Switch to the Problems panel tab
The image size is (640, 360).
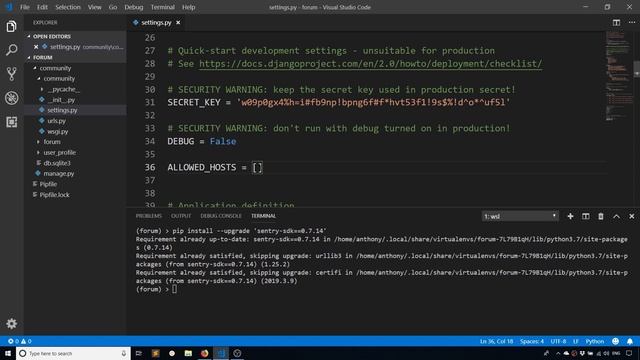tap(149, 216)
